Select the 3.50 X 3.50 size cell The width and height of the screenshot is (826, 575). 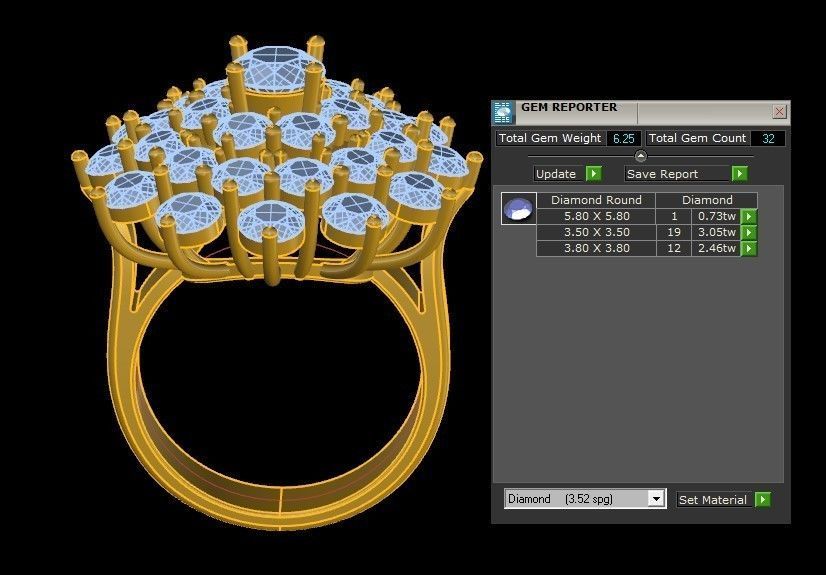click(596, 232)
